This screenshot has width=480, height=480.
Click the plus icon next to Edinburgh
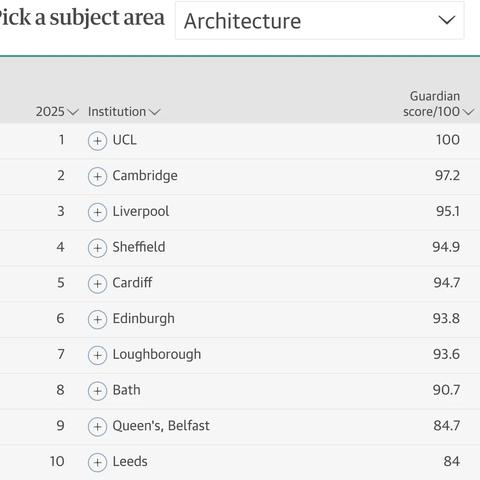[x=97, y=319]
